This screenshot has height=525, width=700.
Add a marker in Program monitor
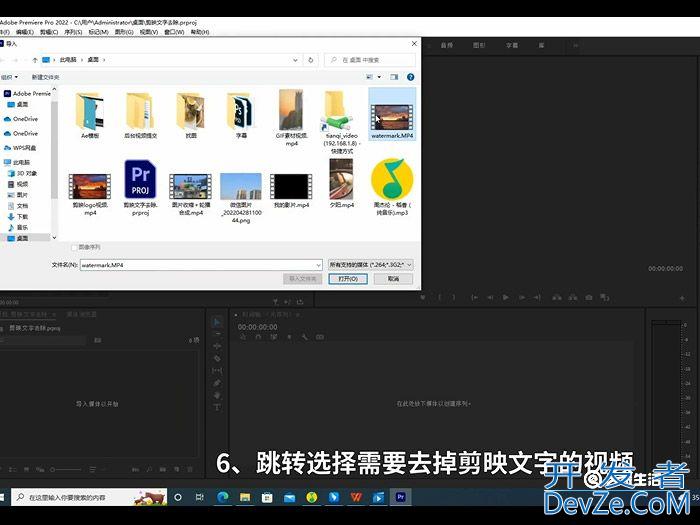click(x=423, y=297)
